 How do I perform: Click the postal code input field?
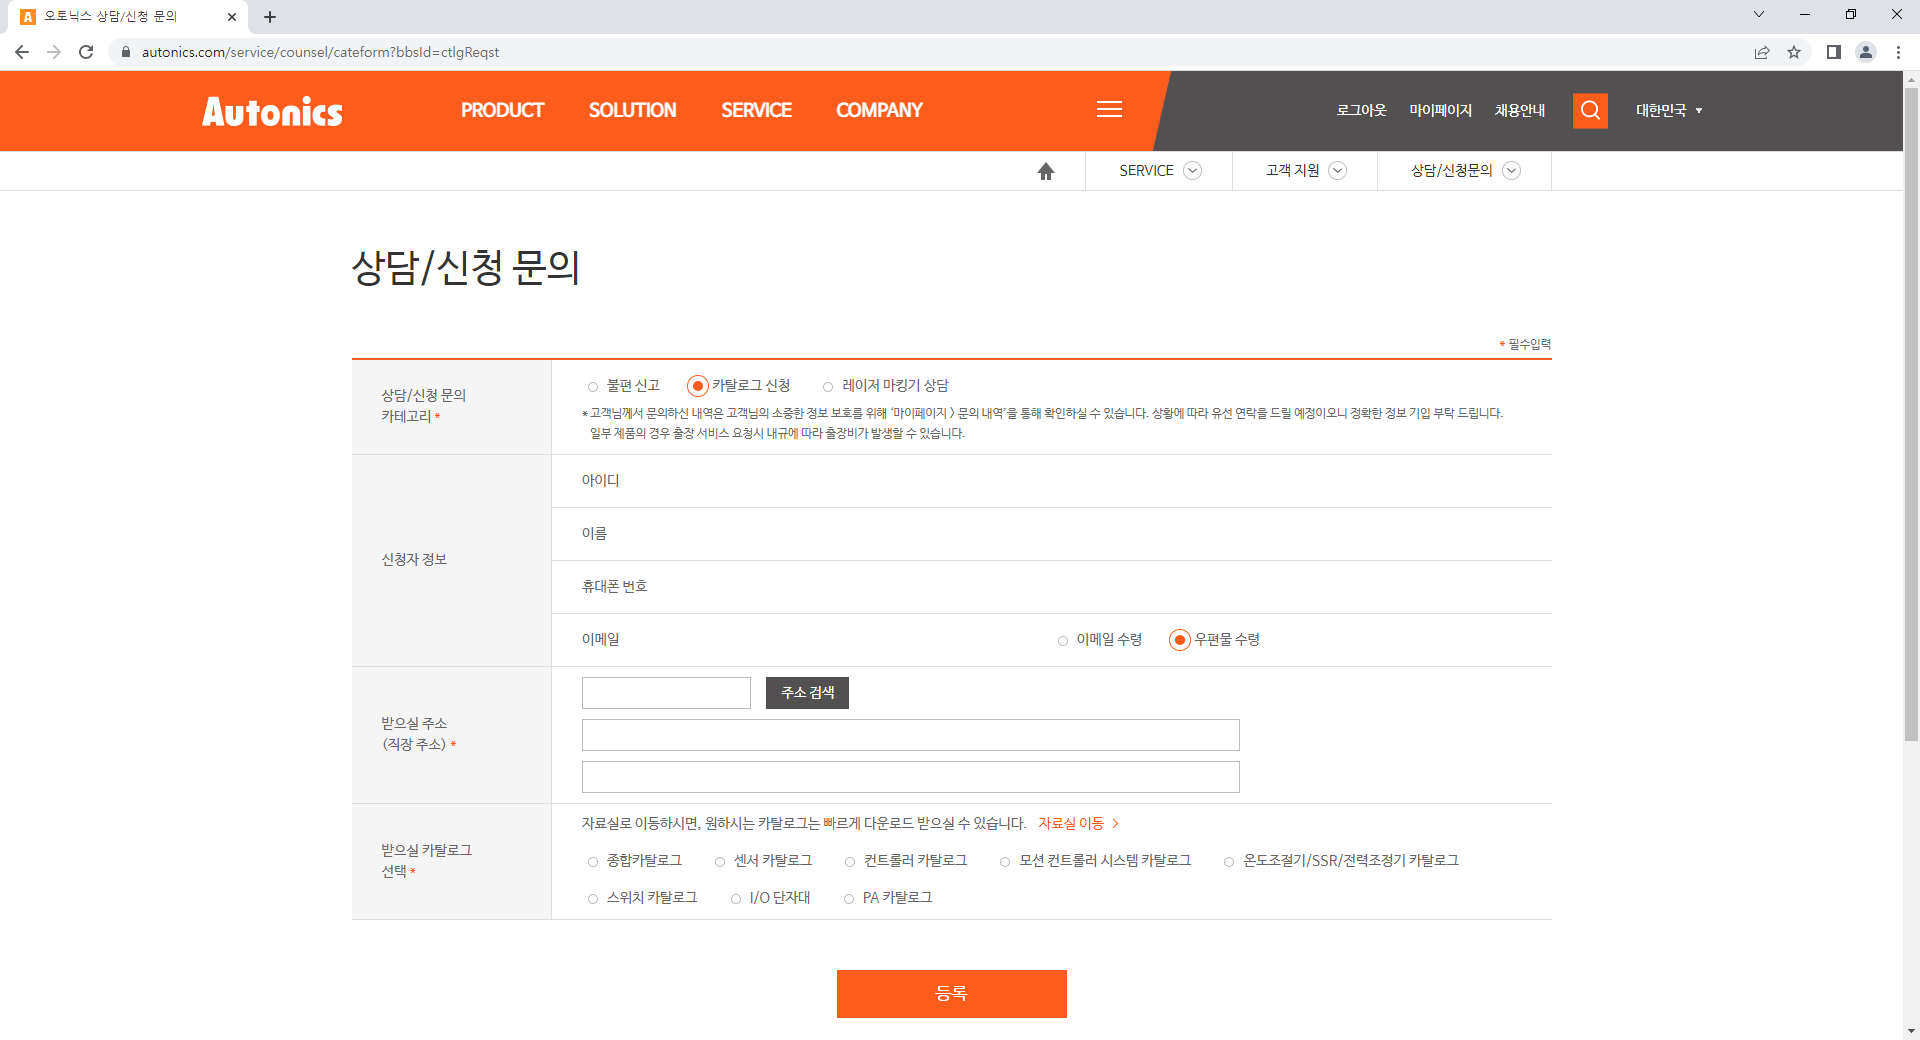pyautogui.click(x=666, y=693)
